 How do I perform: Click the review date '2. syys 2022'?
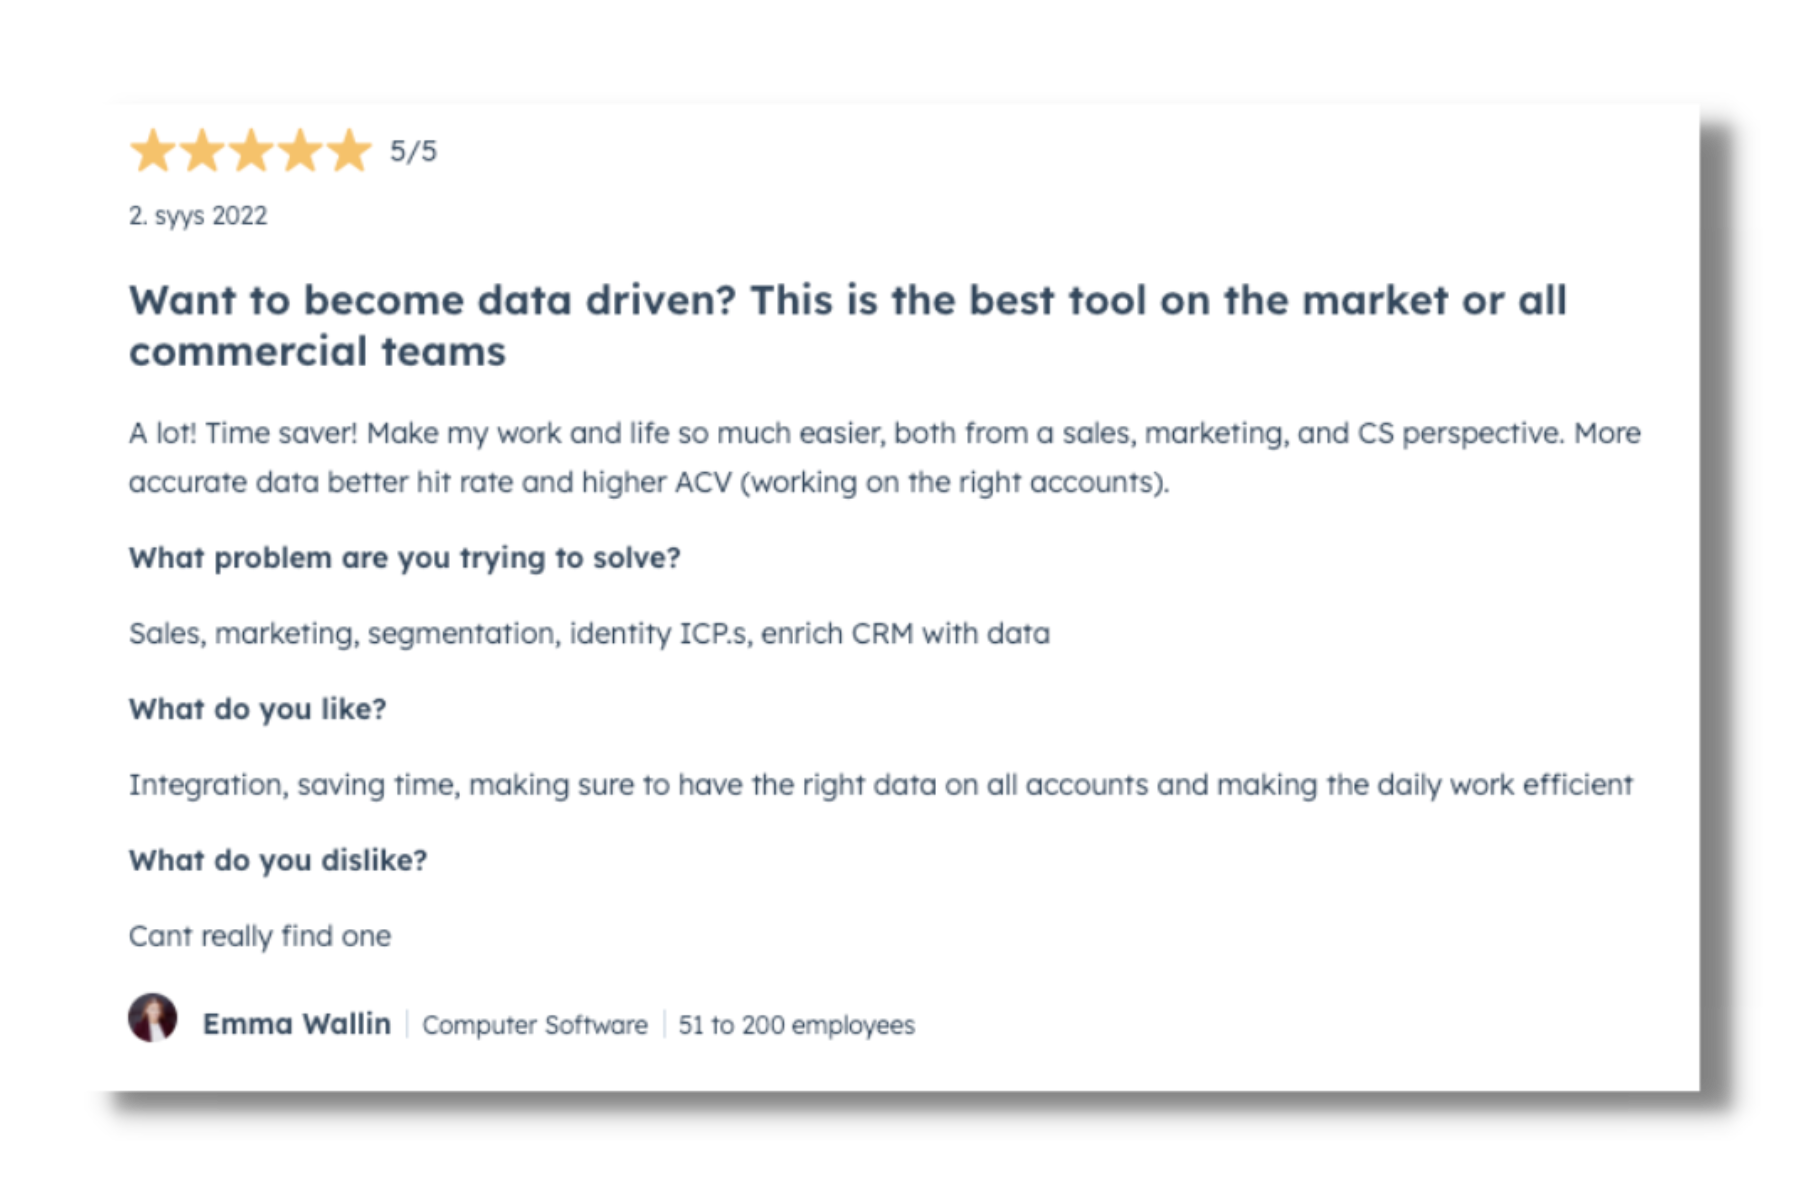[x=198, y=216]
